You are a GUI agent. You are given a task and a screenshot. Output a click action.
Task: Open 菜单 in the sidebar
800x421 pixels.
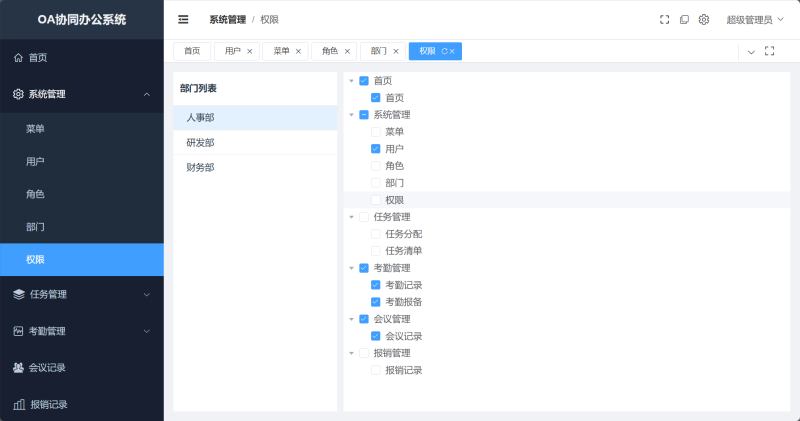point(82,129)
